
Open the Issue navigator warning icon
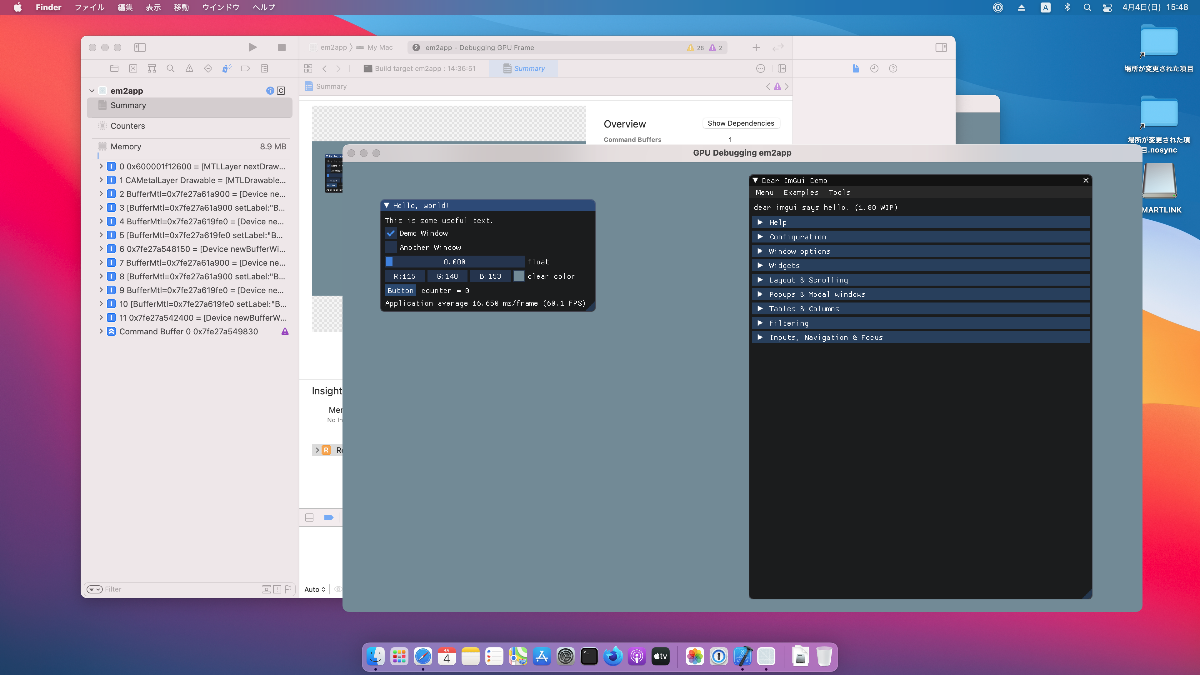189,69
